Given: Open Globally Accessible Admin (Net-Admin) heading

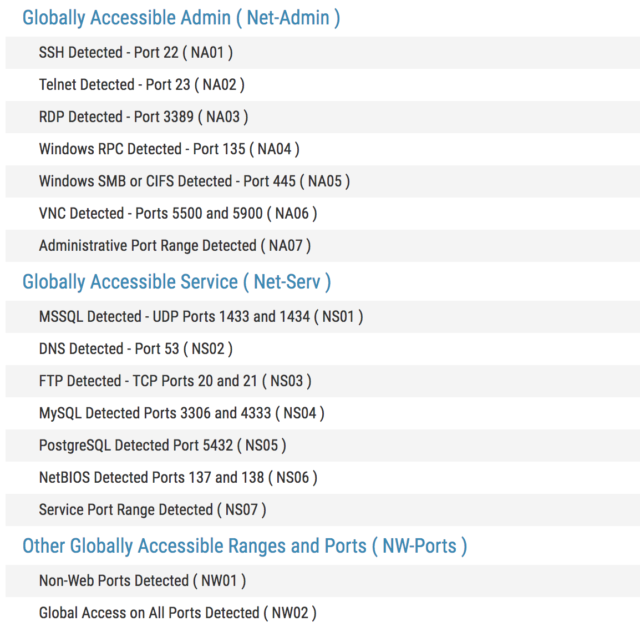Looking at the screenshot, I should coord(181,17).
